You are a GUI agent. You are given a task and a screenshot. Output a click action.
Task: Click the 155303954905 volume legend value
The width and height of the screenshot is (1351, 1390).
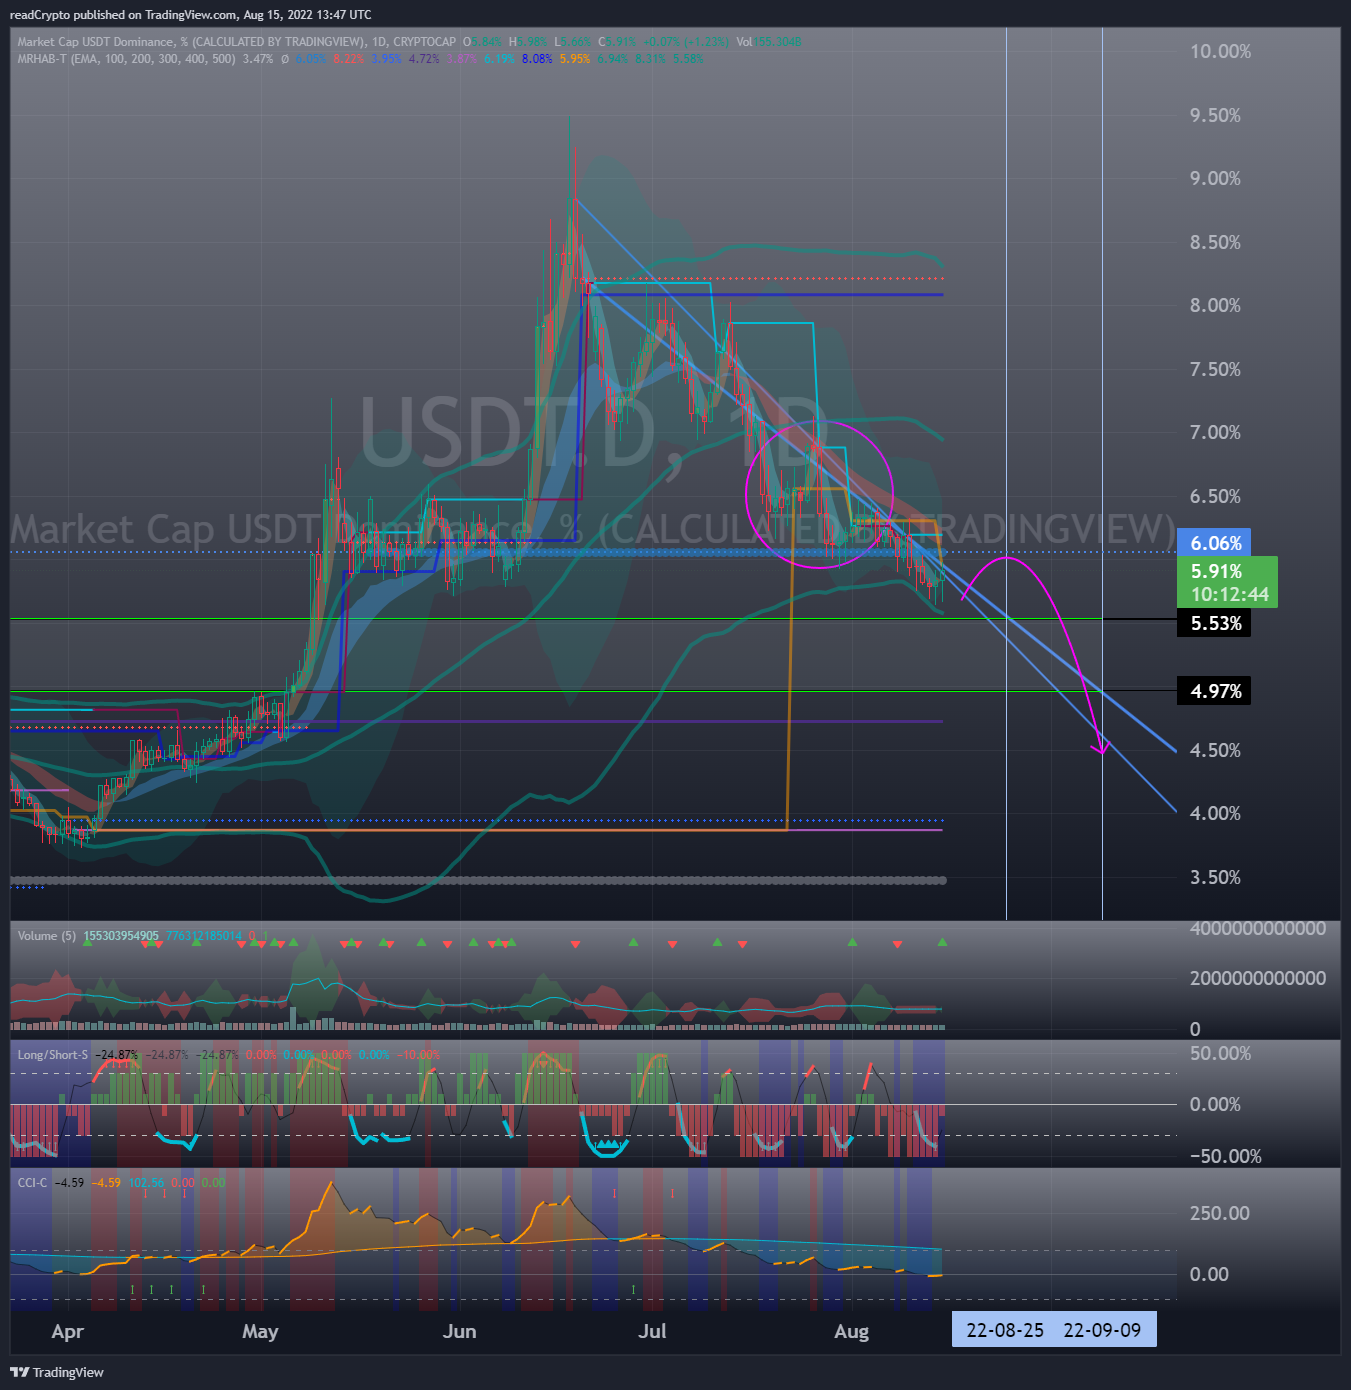tap(121, 936)
